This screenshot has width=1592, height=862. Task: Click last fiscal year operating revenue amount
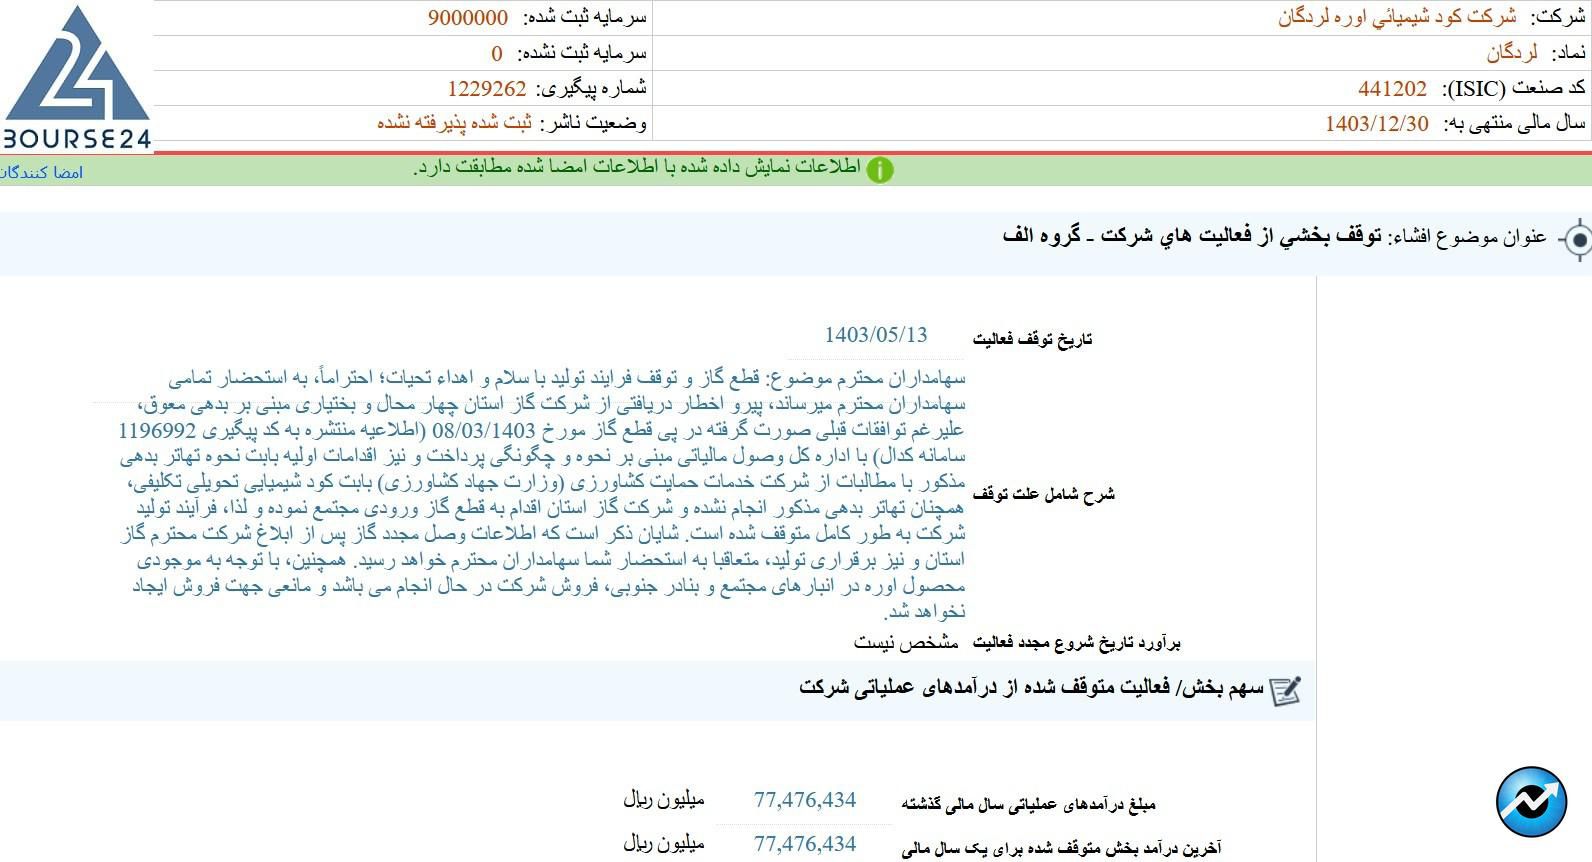pyautogui.click(x=805, y=800)
